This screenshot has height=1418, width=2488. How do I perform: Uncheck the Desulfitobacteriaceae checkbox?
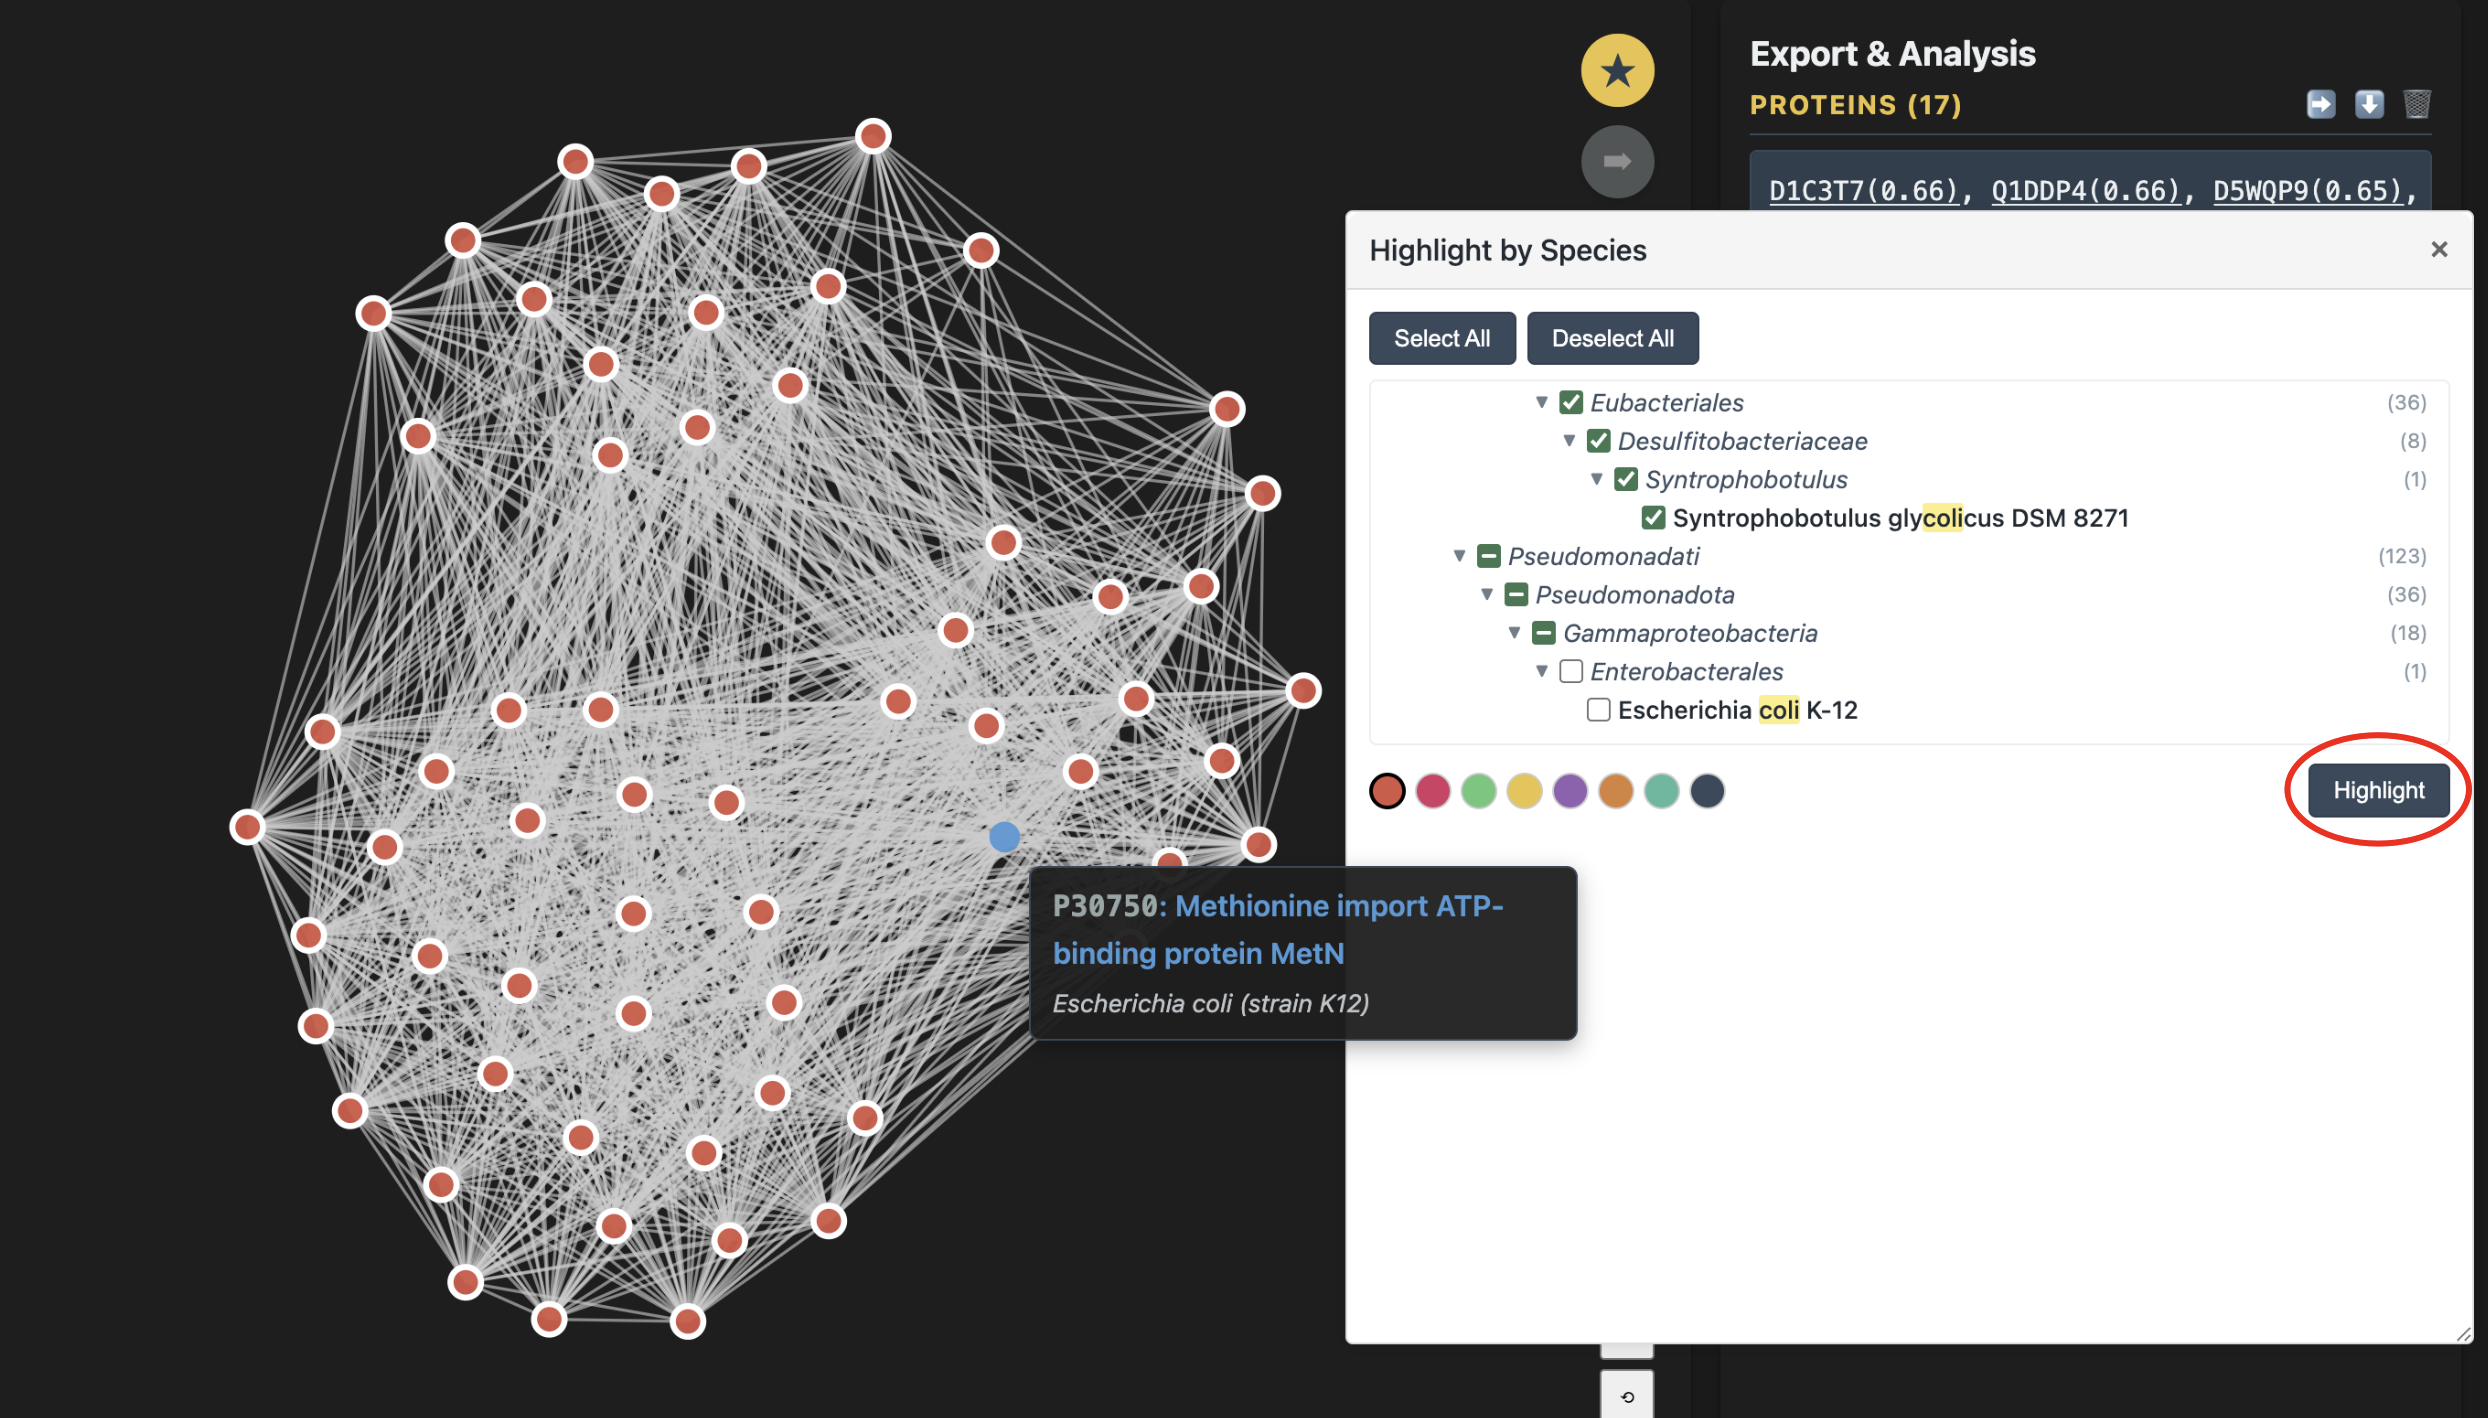coord(1598,440)
